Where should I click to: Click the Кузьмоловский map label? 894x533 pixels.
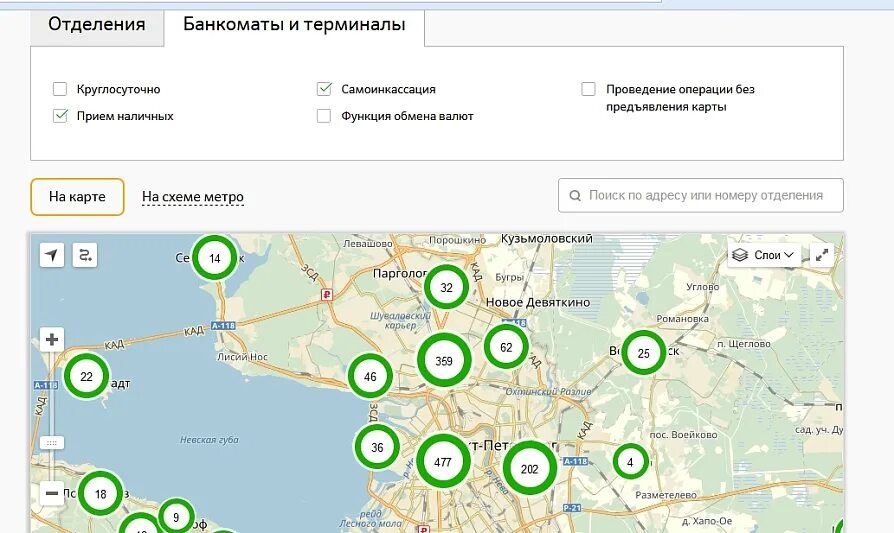tap(547, 239)
